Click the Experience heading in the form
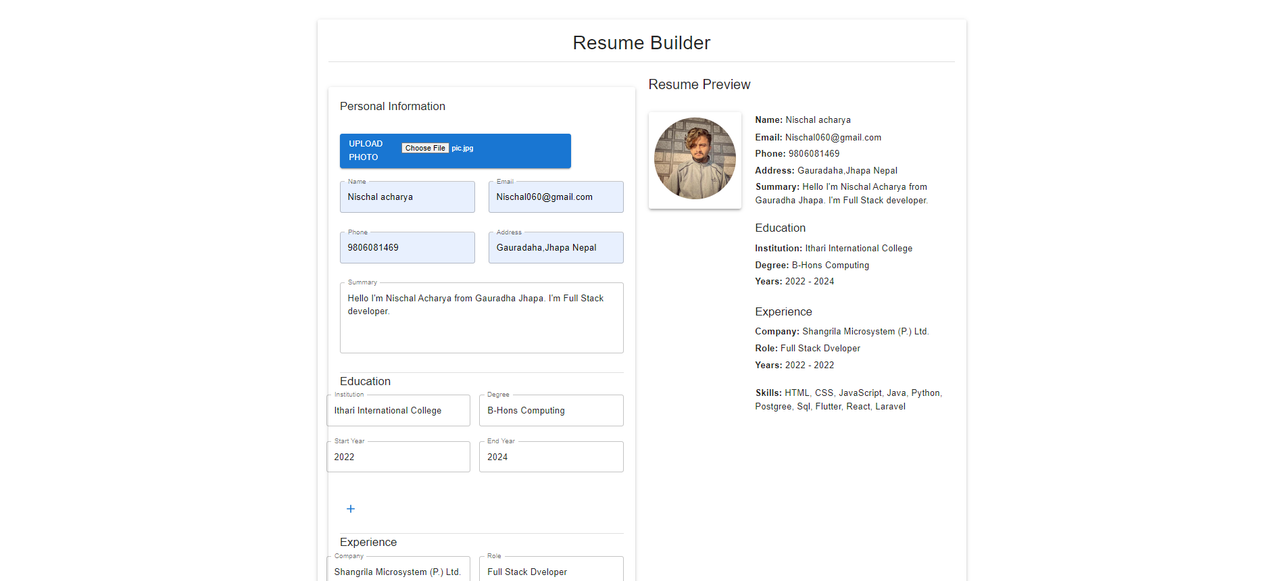1280x581 pixels. point(368,542)
